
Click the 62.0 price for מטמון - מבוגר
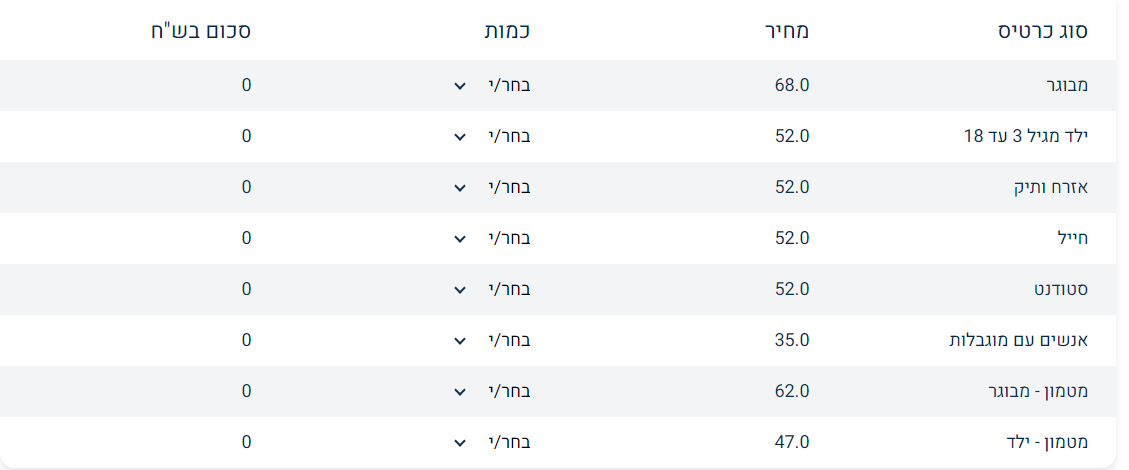point(791,391)
